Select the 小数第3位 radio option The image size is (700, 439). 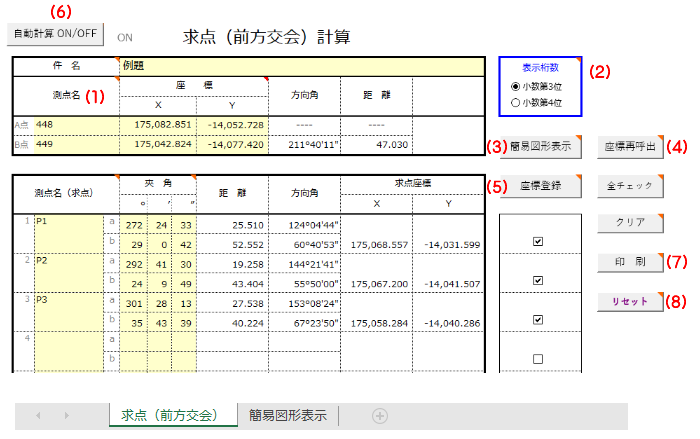click(515, 87)
